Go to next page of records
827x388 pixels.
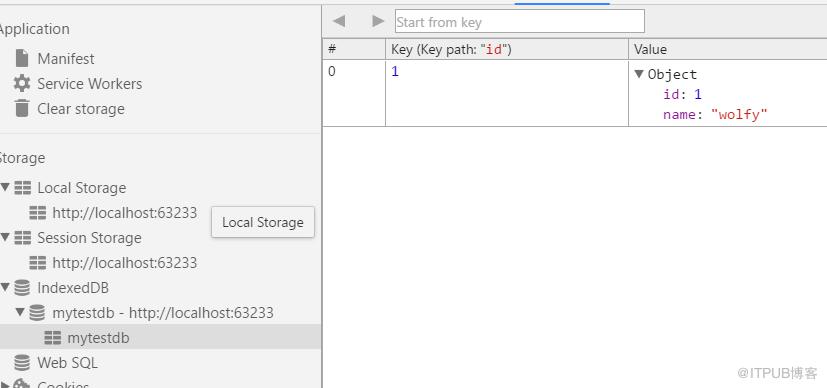[378, 21]
